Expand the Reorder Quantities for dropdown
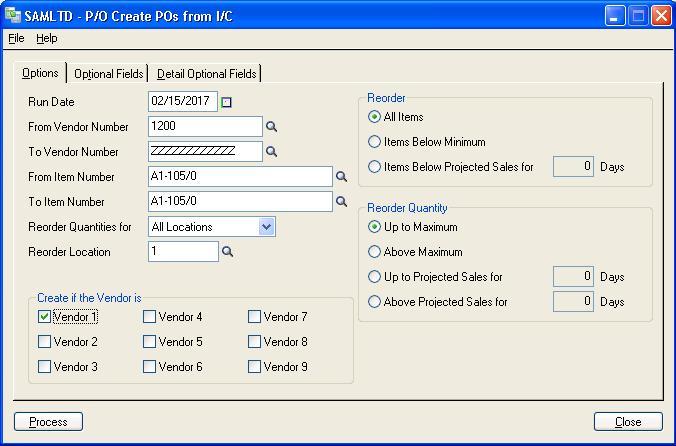Image resolution: width=676 pixels, height=446 pixels. 266,227
